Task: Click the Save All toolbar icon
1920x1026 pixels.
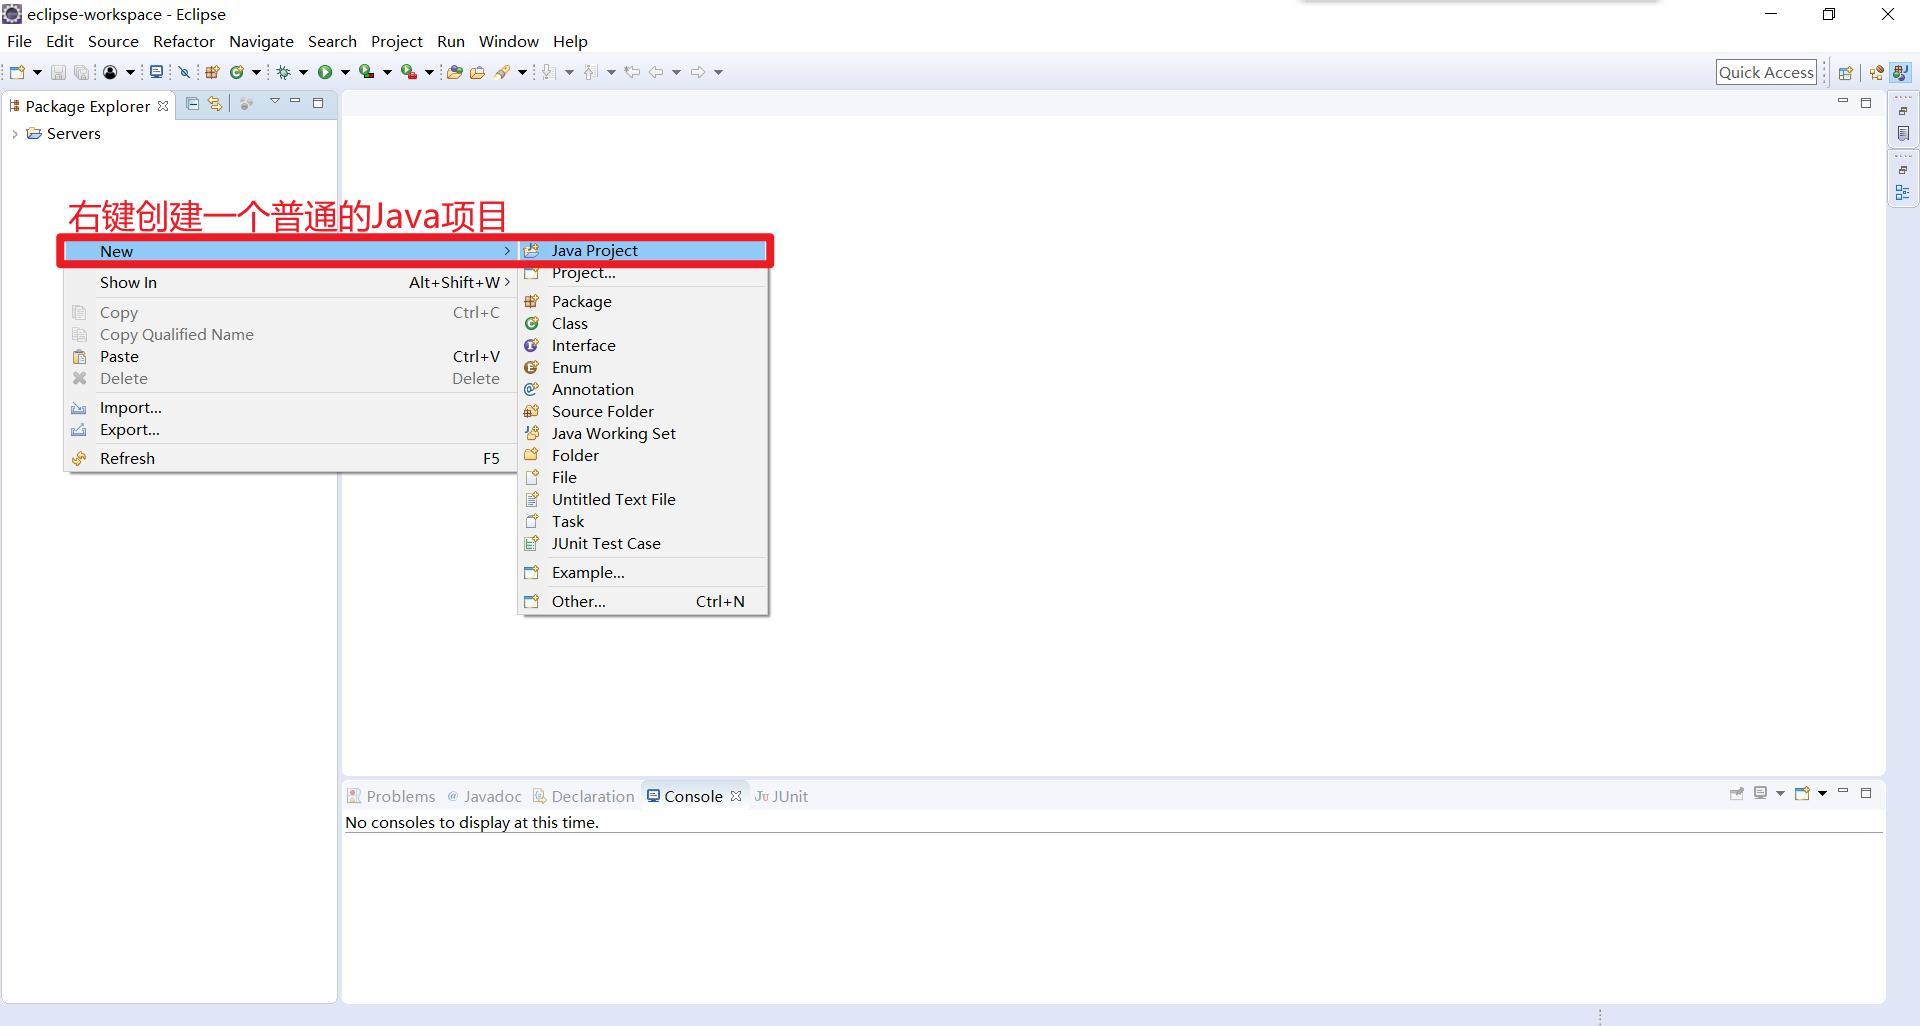Action: [x=82, y=72]
